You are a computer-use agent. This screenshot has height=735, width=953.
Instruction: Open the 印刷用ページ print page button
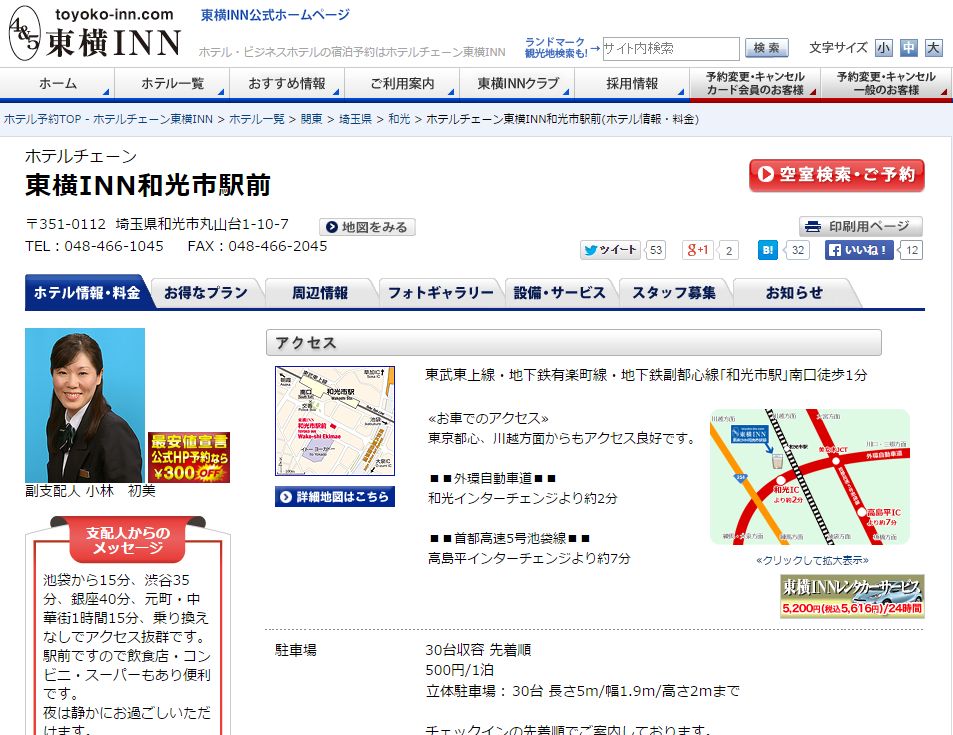861,226
